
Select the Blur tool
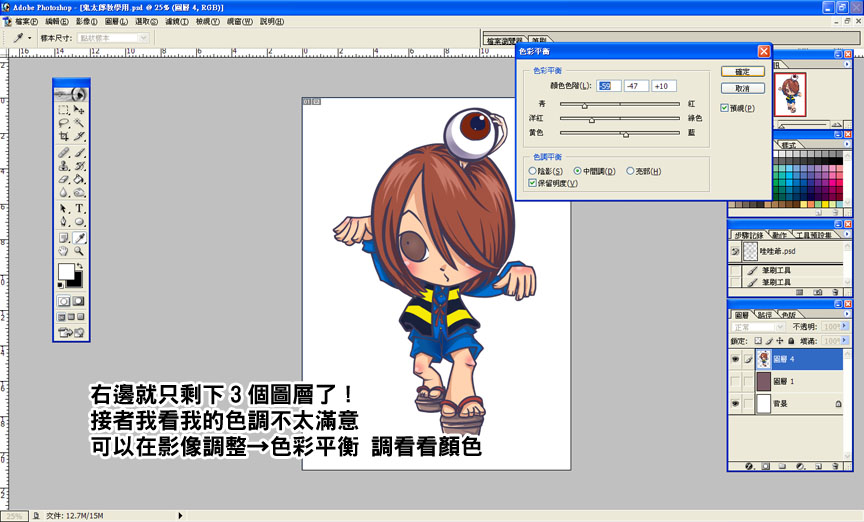(x=64, y=192)
